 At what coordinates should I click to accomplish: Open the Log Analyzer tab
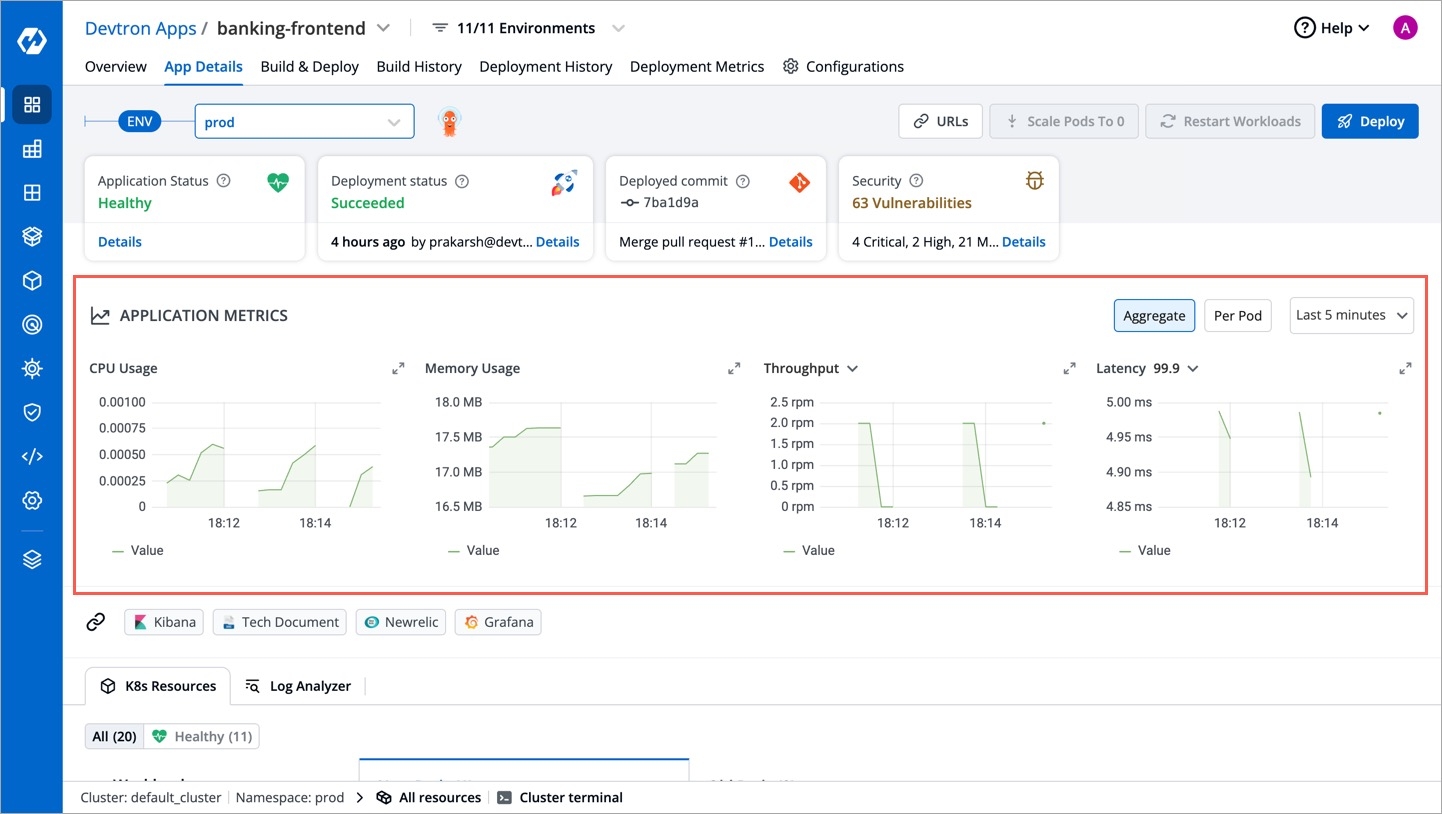tap(298, 686)
